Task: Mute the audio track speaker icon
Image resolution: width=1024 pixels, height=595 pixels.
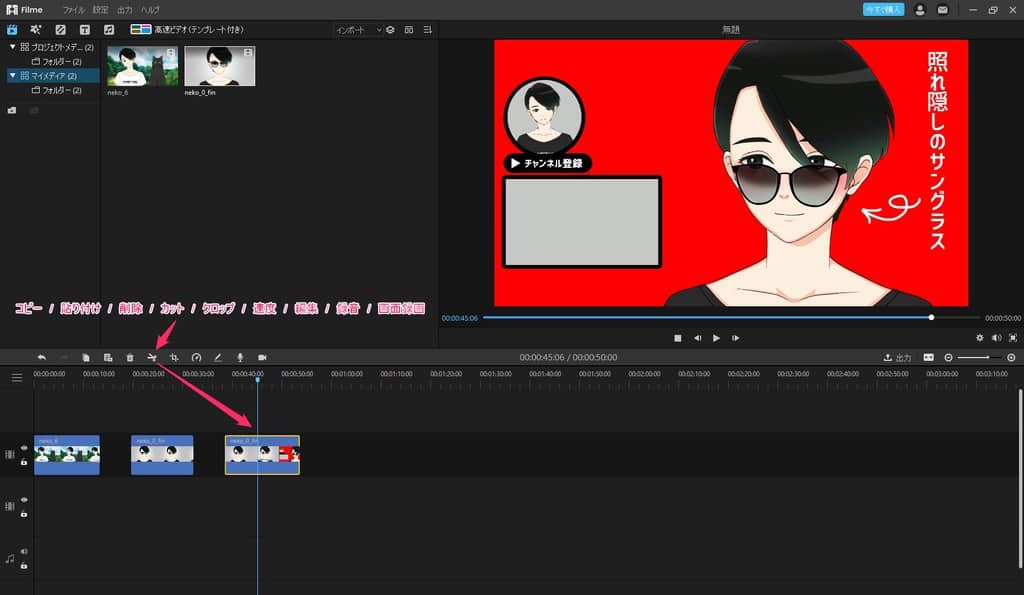Action: pos(24,551)
